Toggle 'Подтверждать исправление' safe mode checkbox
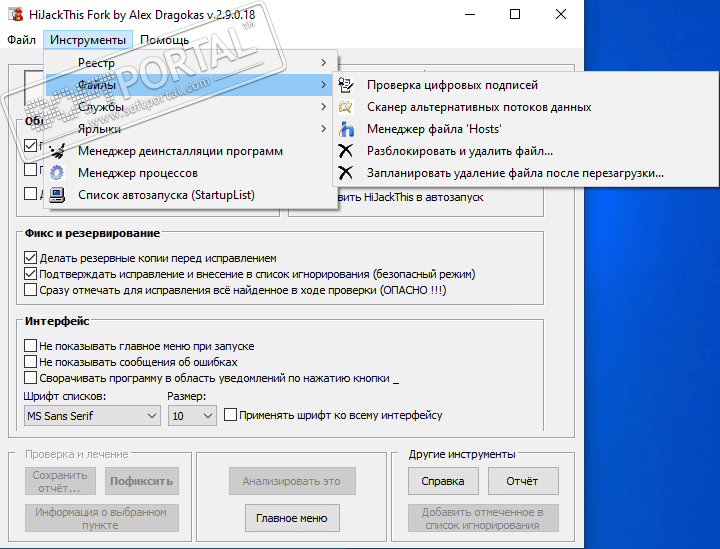Viewport: 720px width, 549px height. [x=30, y=274]
